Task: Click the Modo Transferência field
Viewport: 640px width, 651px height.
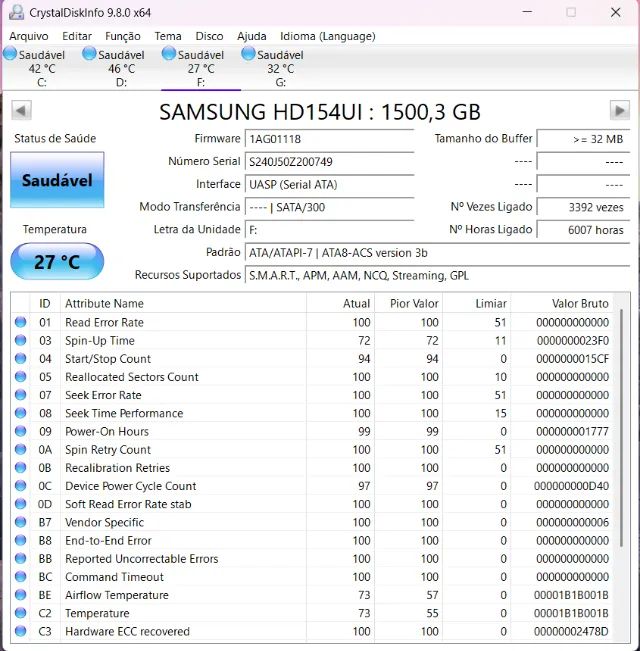Action: (x=330, y=207)
